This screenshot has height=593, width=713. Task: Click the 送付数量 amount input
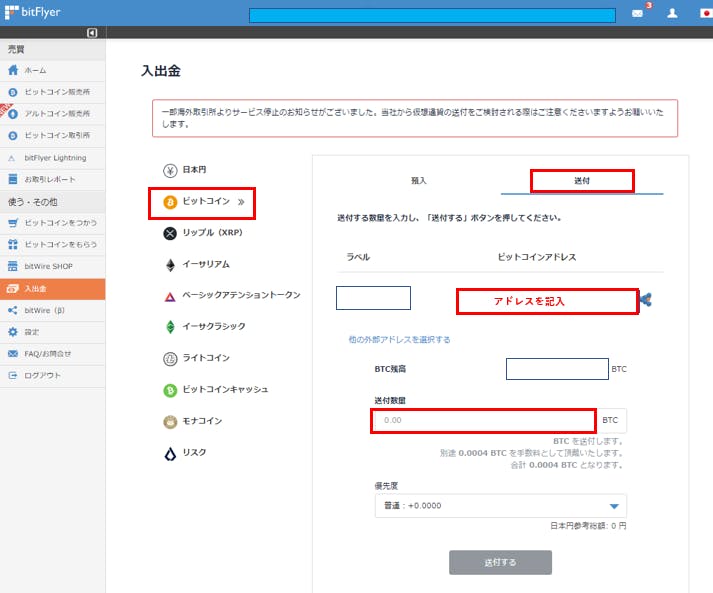[483, 421]
